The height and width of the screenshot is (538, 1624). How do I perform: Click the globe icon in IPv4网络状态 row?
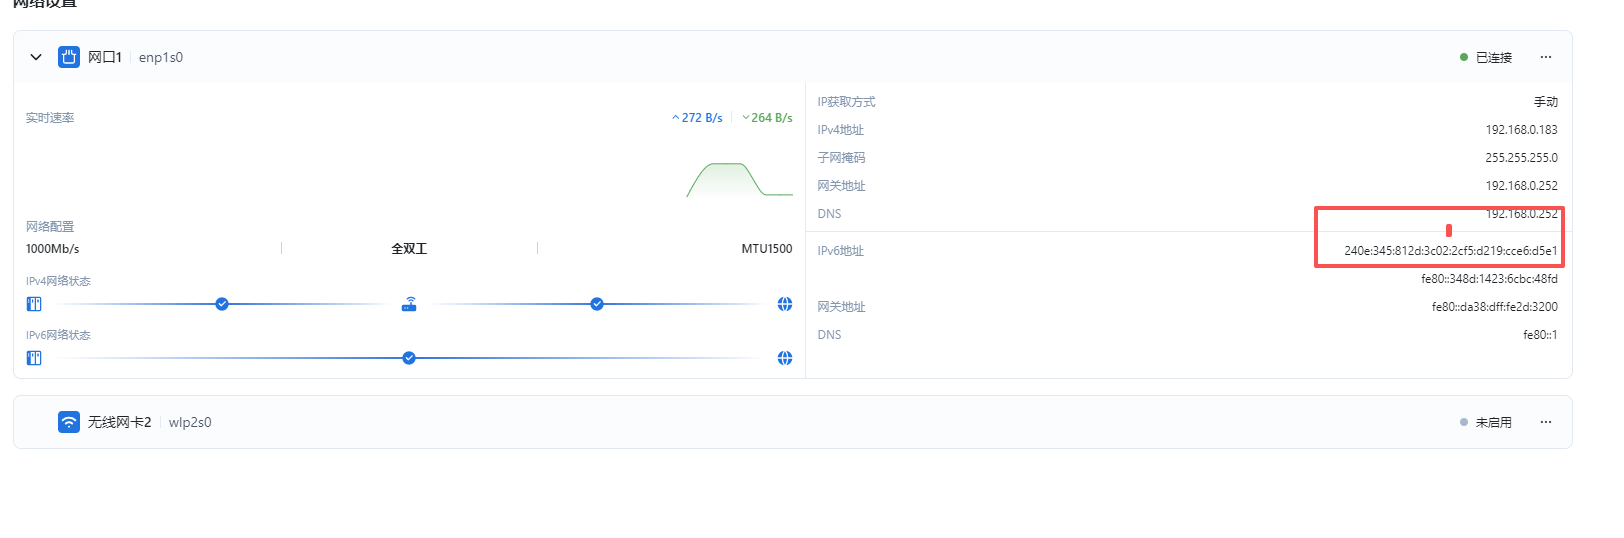[785, 304]
